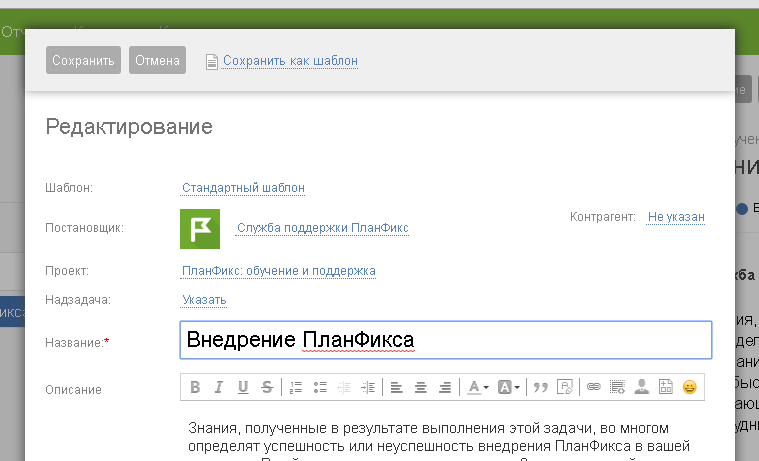Align description text right
The height and width of the screenshot is (461, 759).
pos(445,387)
